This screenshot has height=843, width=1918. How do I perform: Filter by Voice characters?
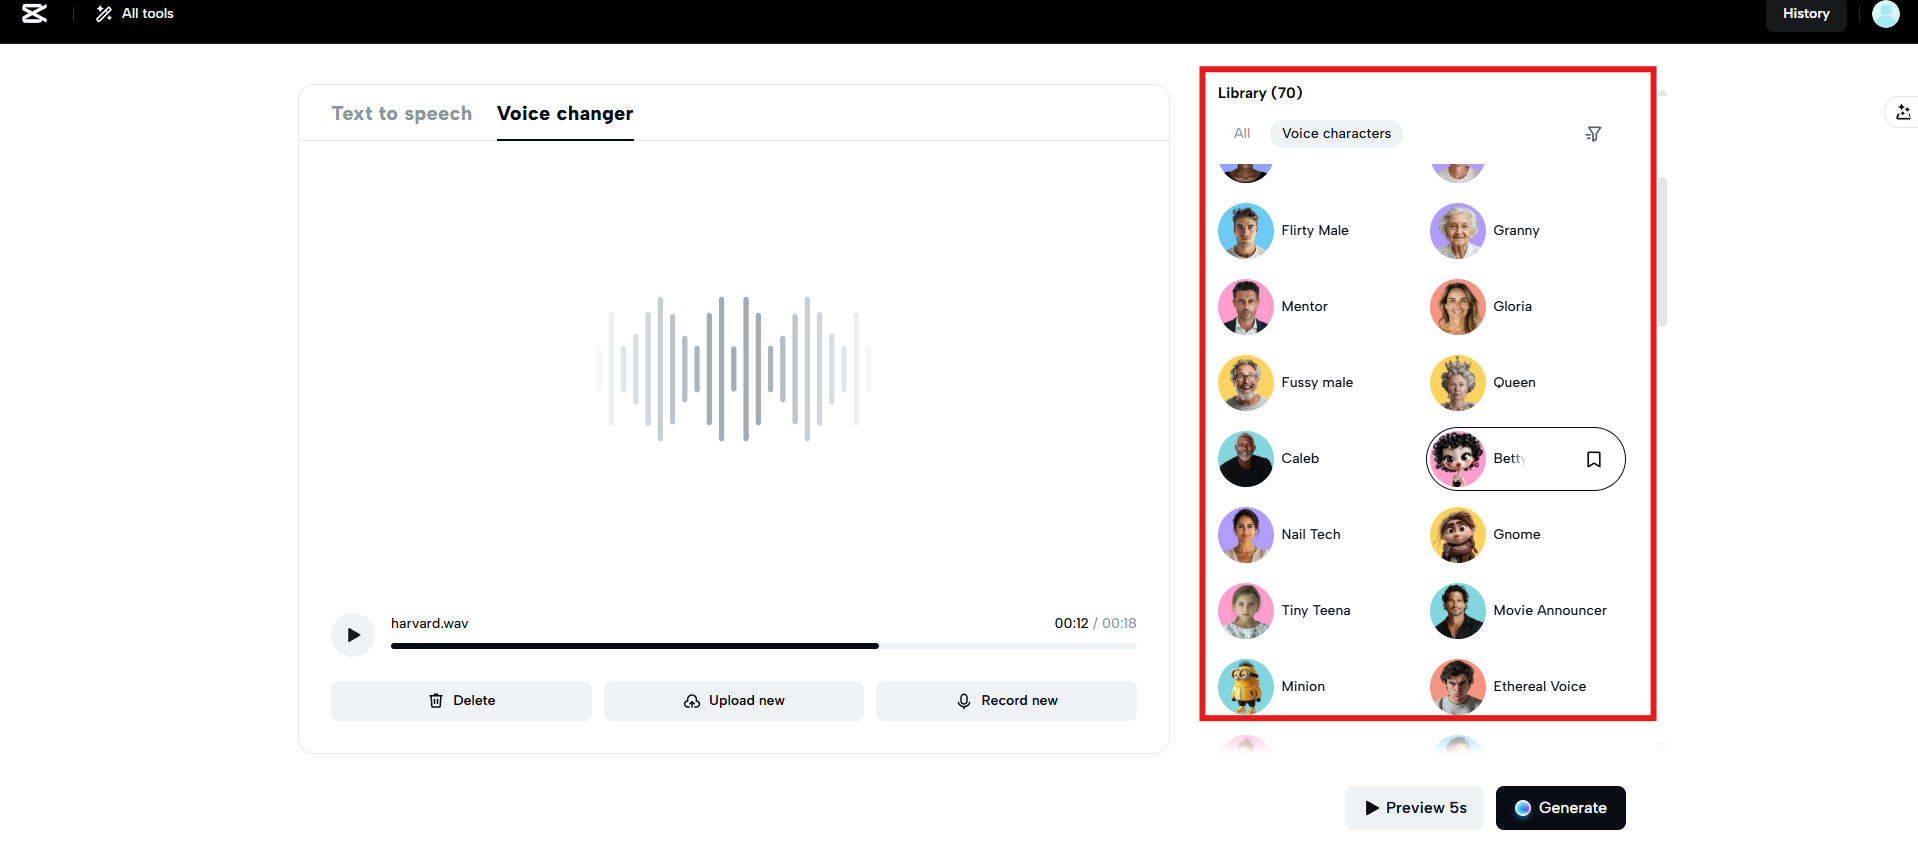click(1336, 133)
